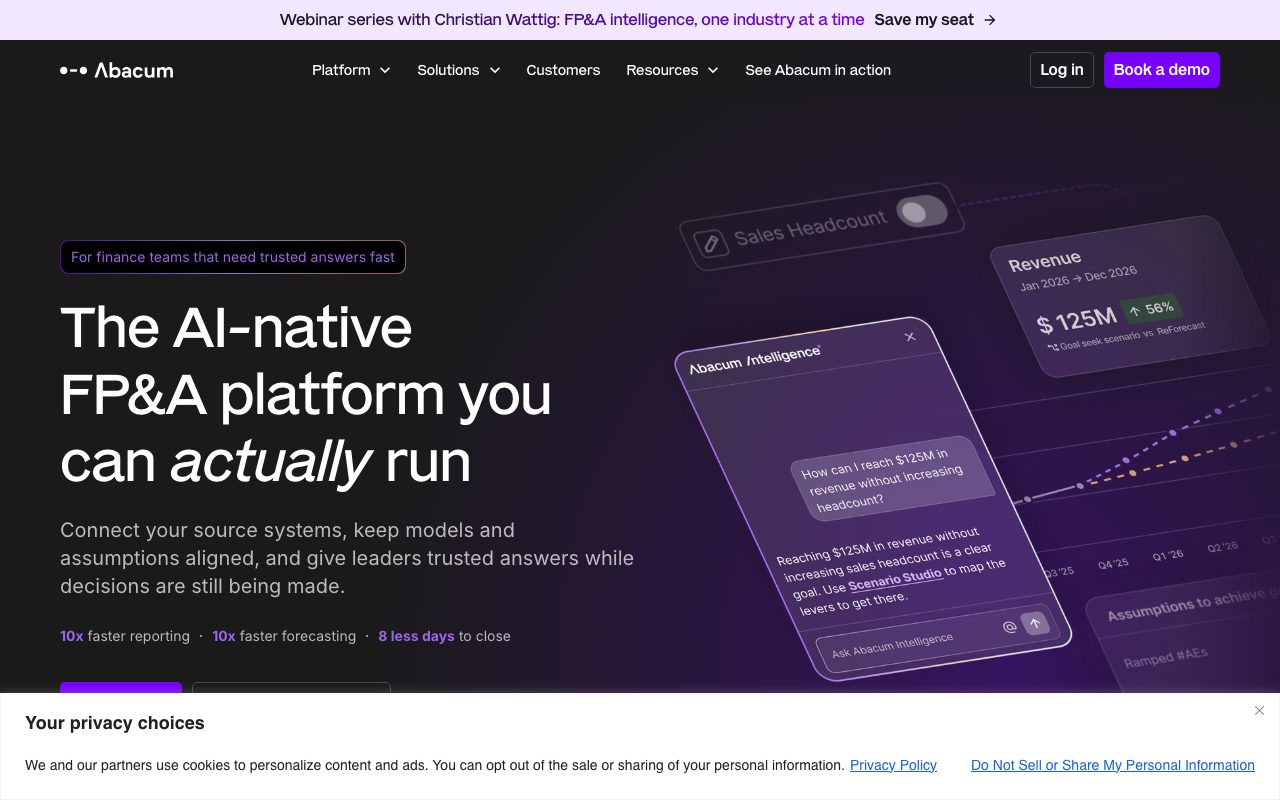Image resolution: width=1280 pixels, height=800 pixels.
Task: Click the For finance teams tagline badge
Action: pos(233,257)
